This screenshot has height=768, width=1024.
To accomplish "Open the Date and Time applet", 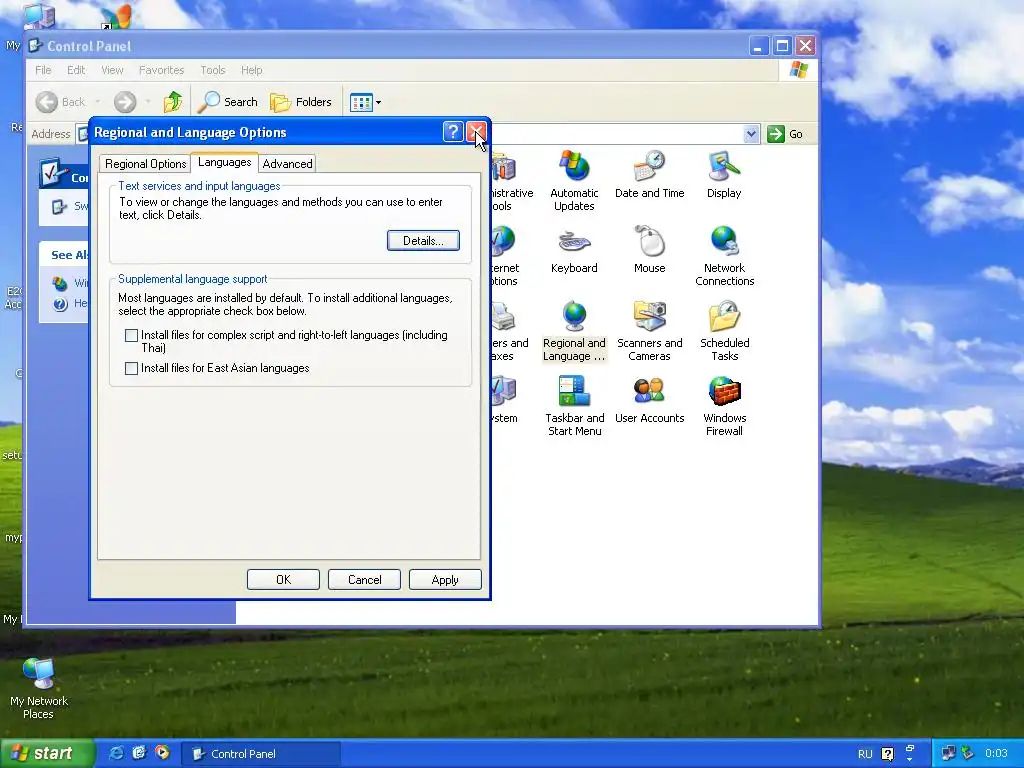I will click(x=649, y=174).
